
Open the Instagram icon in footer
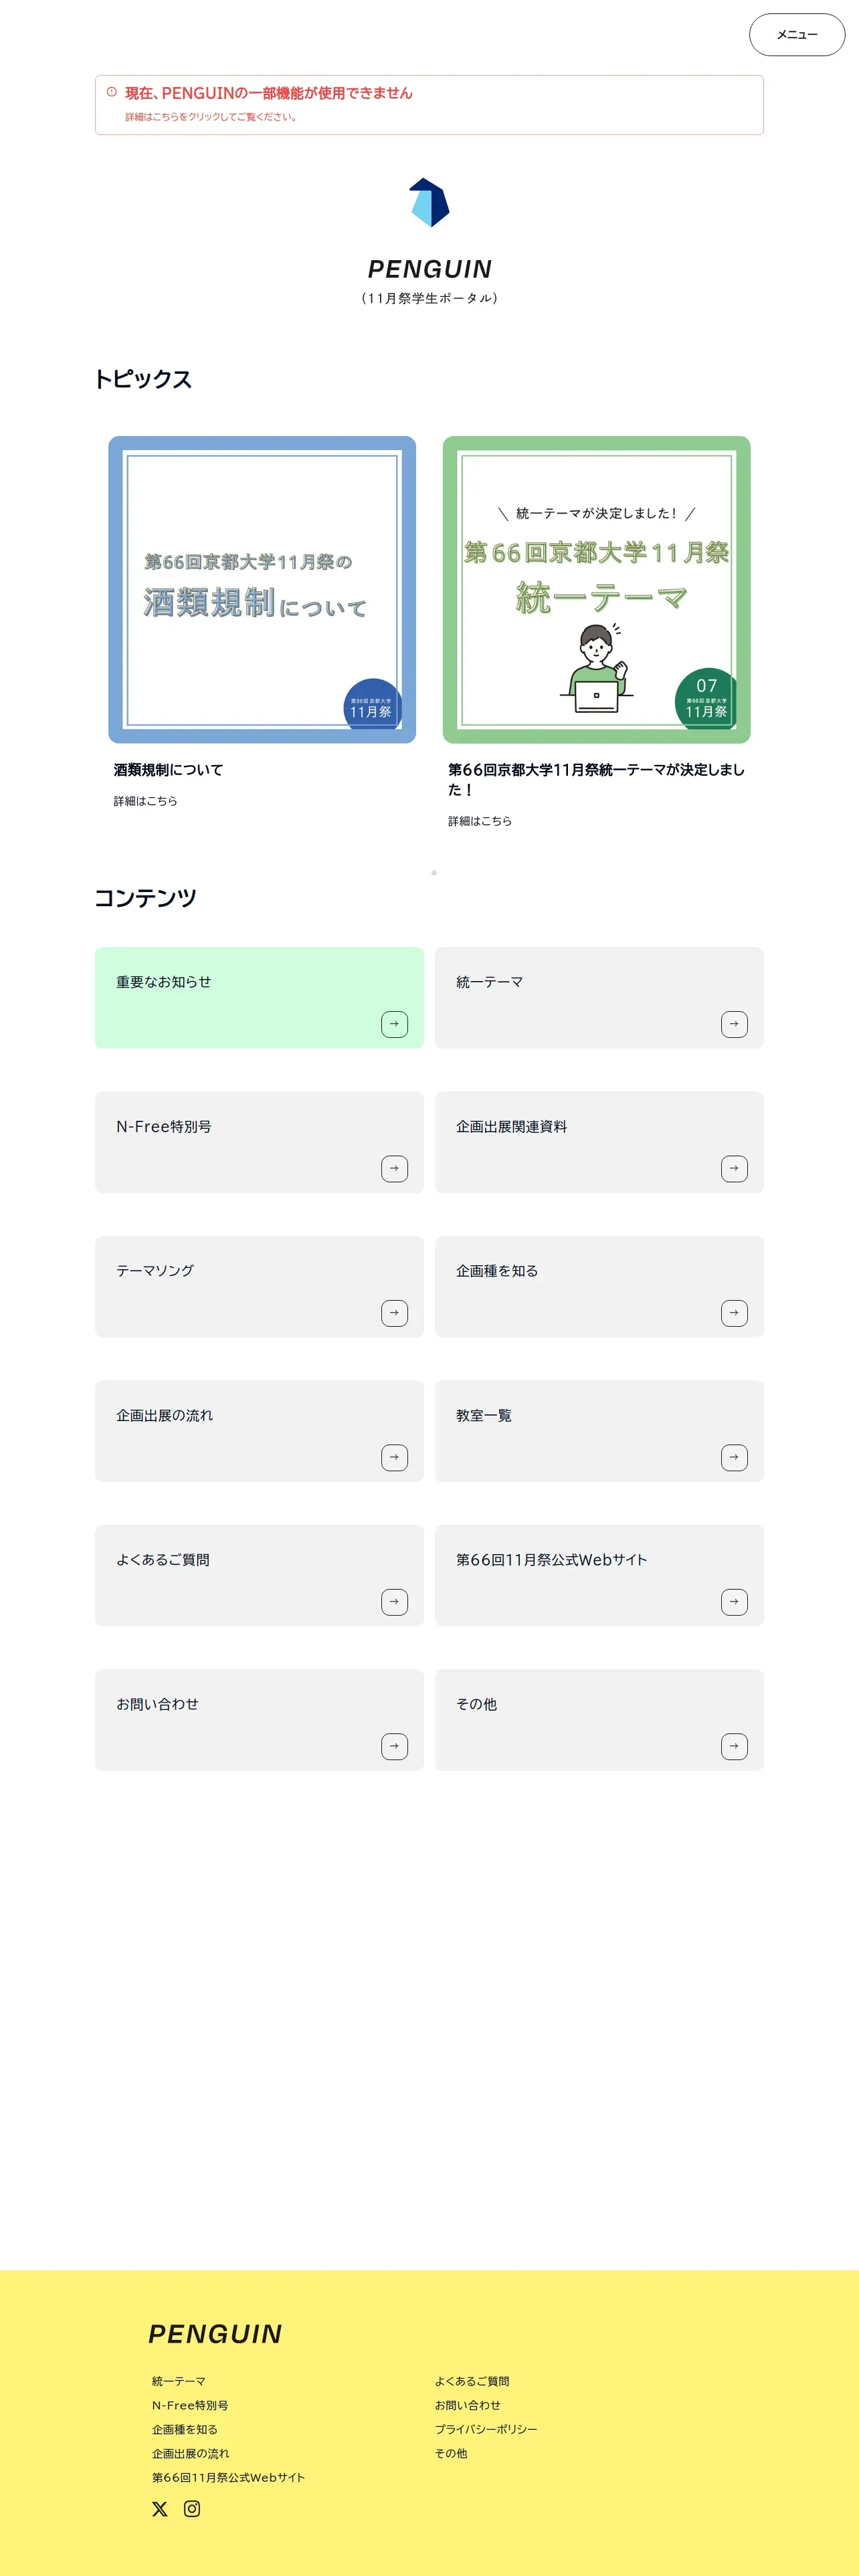(192, 2509)
